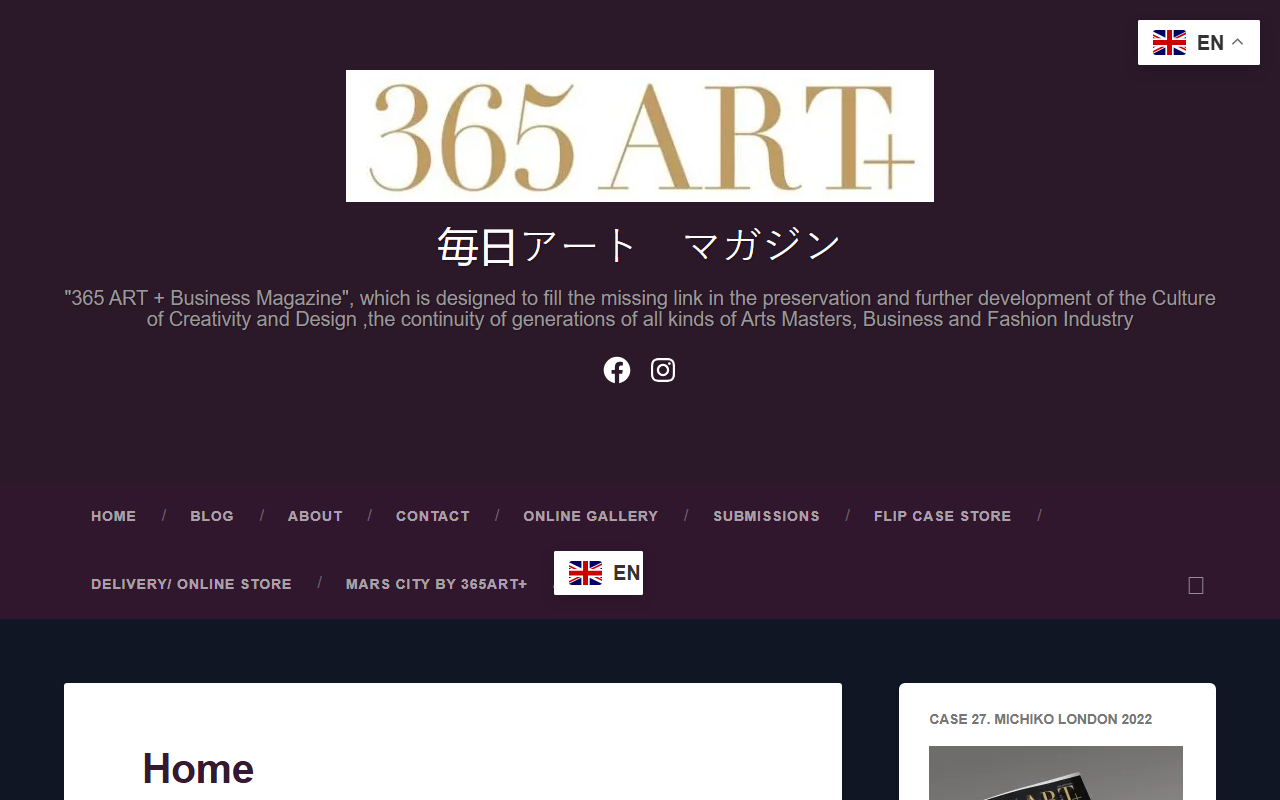Click the 365 ART + Business Magazine description text
Viewport: 1280px width, 800px height.
tap(640, 309)
